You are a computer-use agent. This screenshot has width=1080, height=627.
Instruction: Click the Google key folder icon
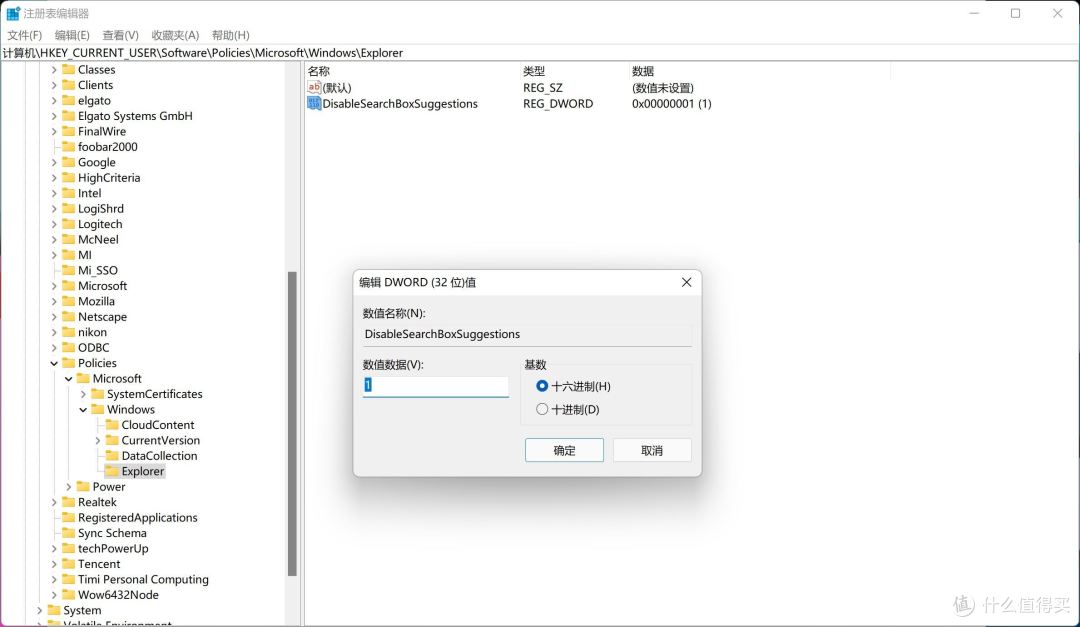(x=68, y=162)
